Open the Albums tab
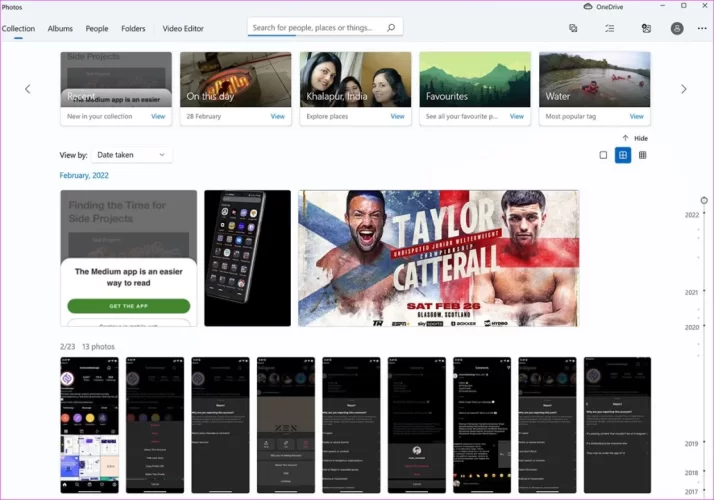Image resolution: width=714 pixels, height=500 pixels. [60, 29]
